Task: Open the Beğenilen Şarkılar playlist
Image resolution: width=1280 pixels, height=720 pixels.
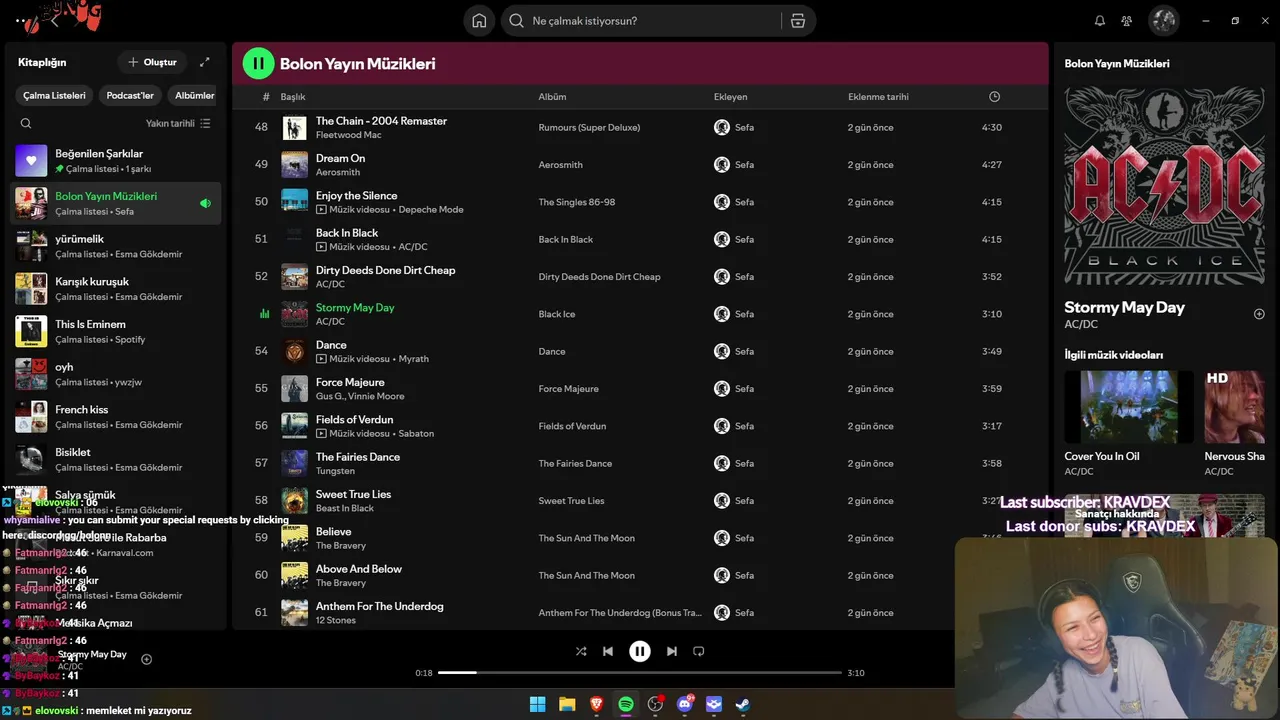Action: point(116,161)
